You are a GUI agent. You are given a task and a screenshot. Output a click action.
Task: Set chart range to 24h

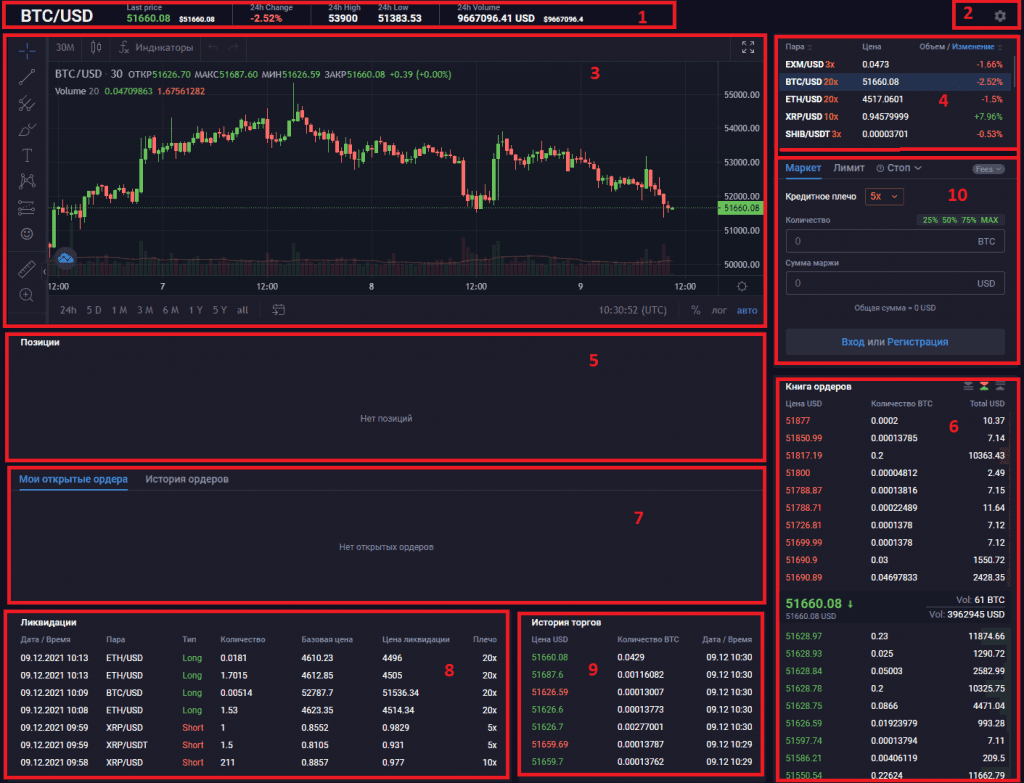68,310
